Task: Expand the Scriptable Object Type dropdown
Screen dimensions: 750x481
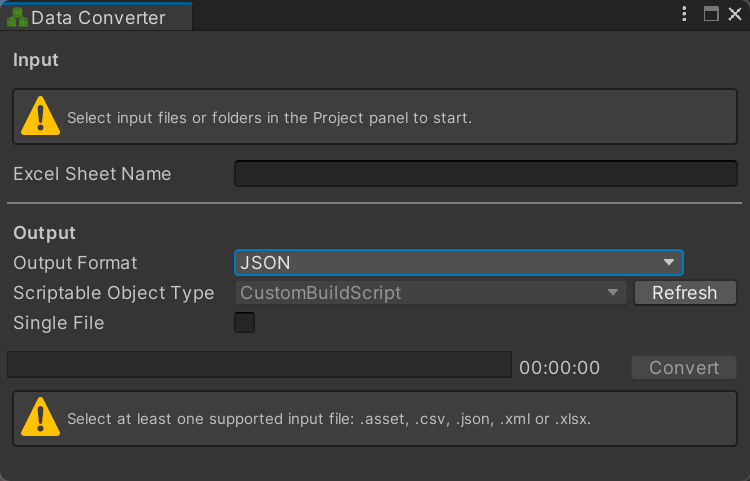Action: pyautogui.click(x=430, y=293)
